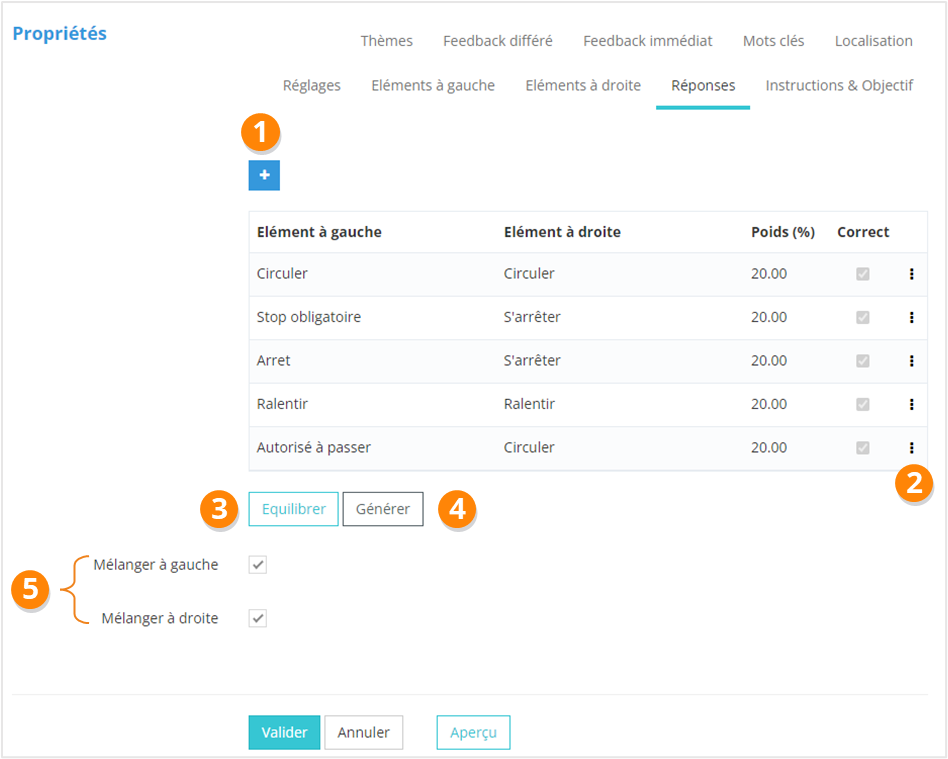
Task: Open three-dot menu for Arret row
Action: tap(911, 361)
